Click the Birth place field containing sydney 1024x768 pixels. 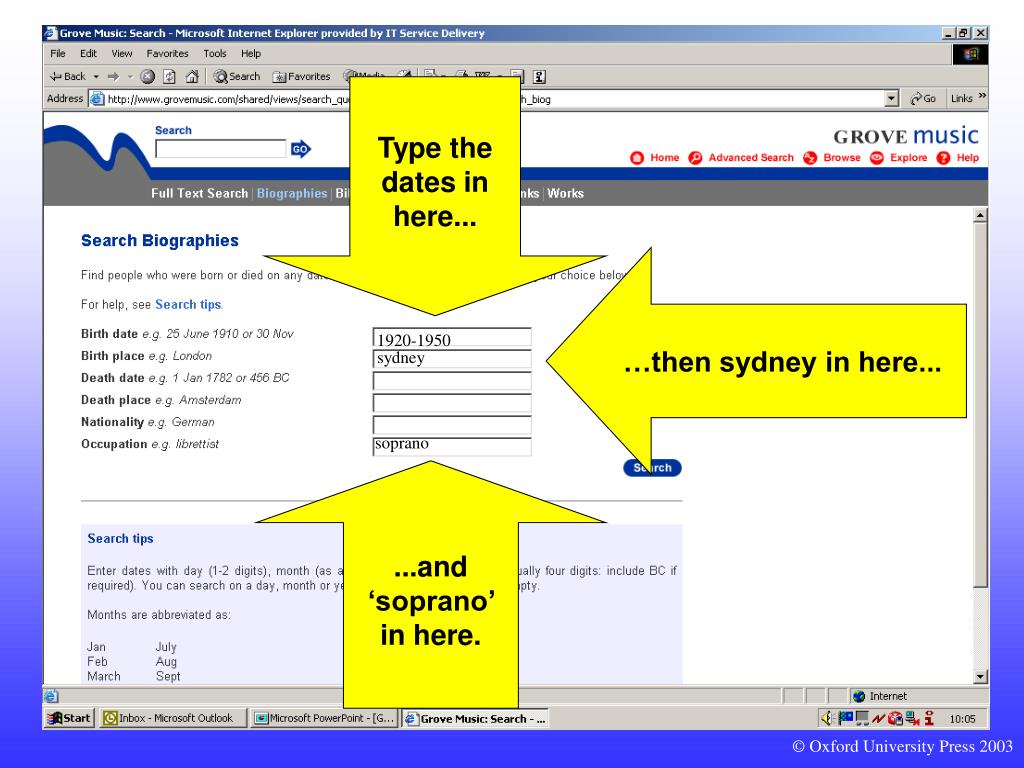pyautogui.click(x=452, y=359)
